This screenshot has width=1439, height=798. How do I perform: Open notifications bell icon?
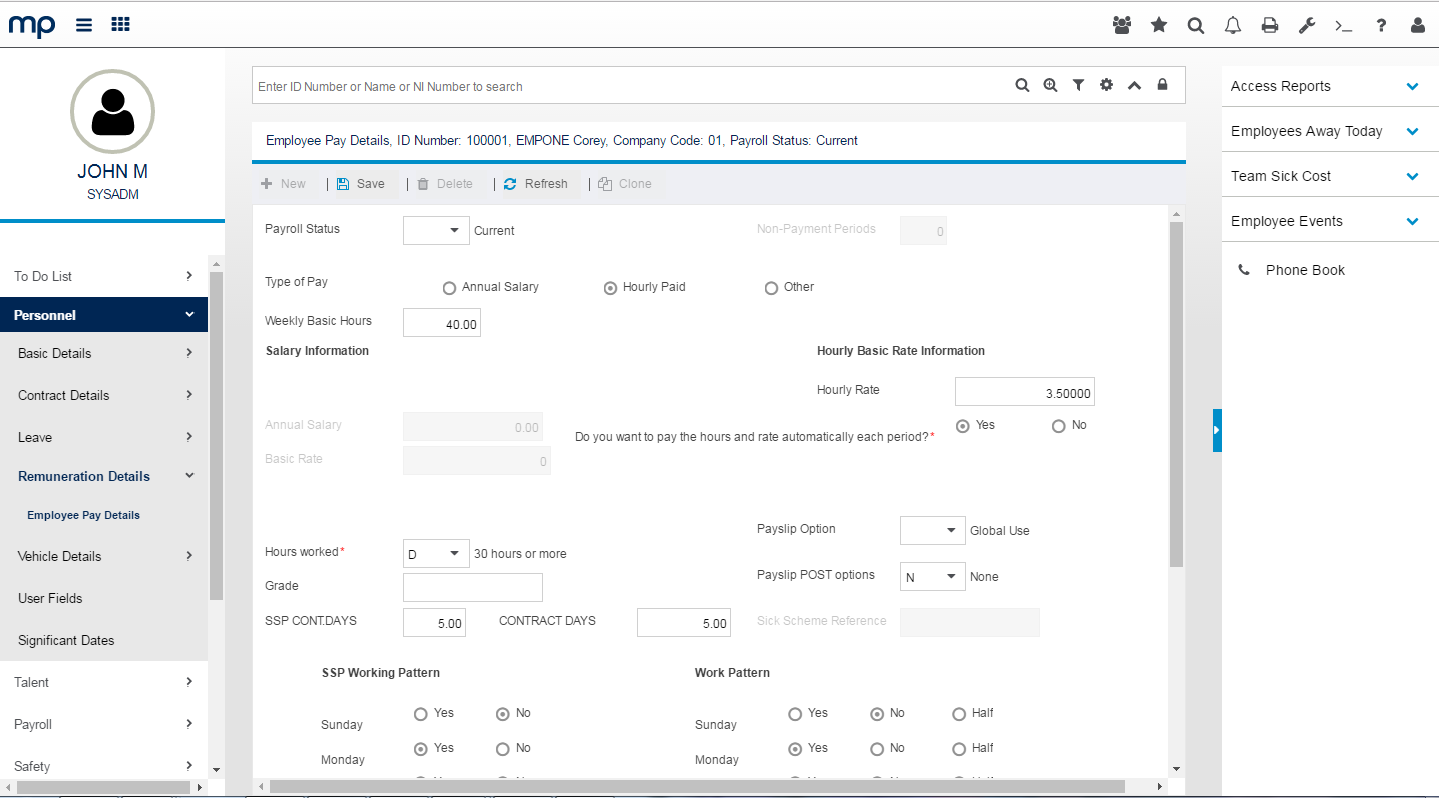pyautogui.click(x=1233, y=26)
